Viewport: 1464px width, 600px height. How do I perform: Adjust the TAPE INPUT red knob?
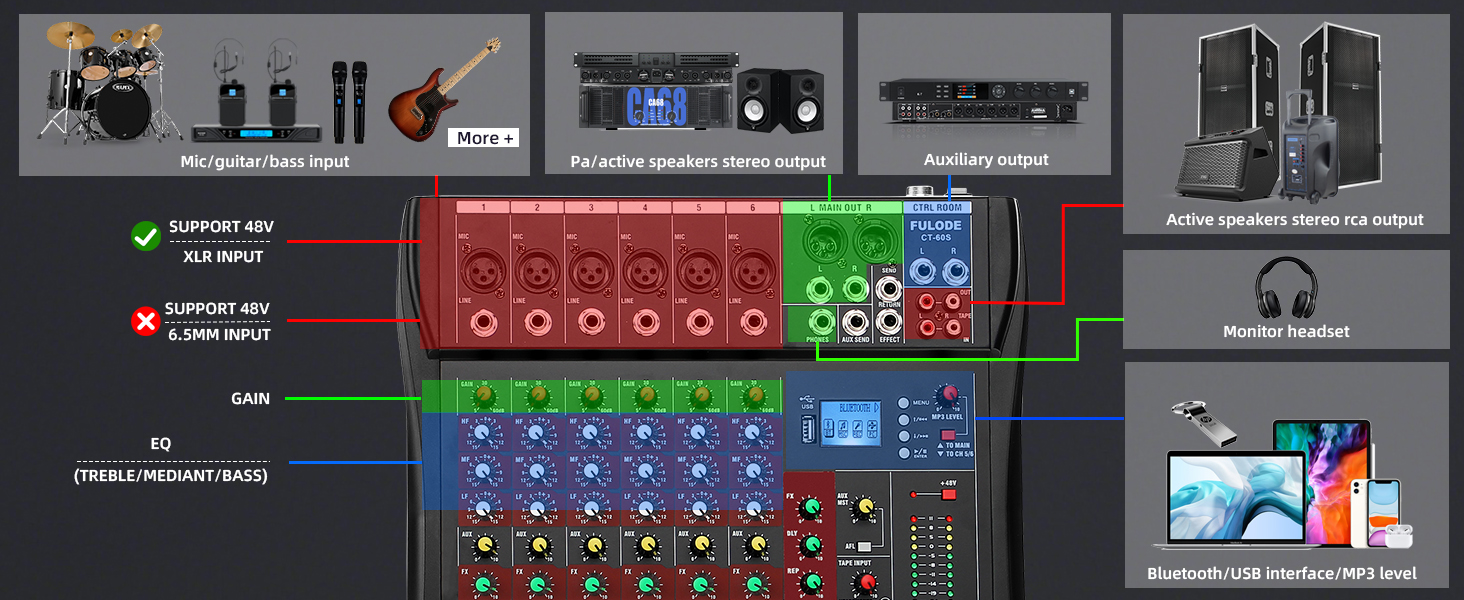pos(866,582)
